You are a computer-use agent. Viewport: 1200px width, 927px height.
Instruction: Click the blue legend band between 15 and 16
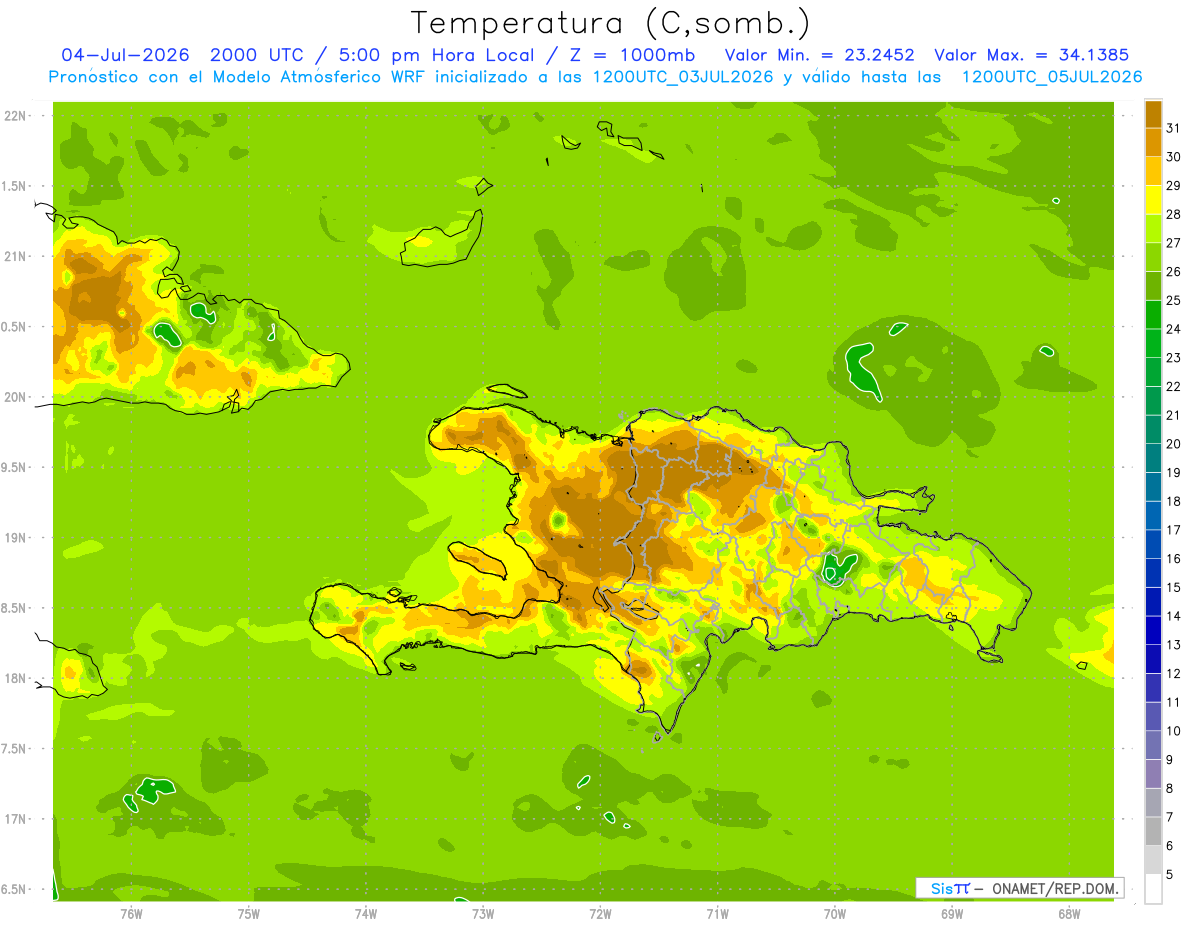tap(1153, 573)
